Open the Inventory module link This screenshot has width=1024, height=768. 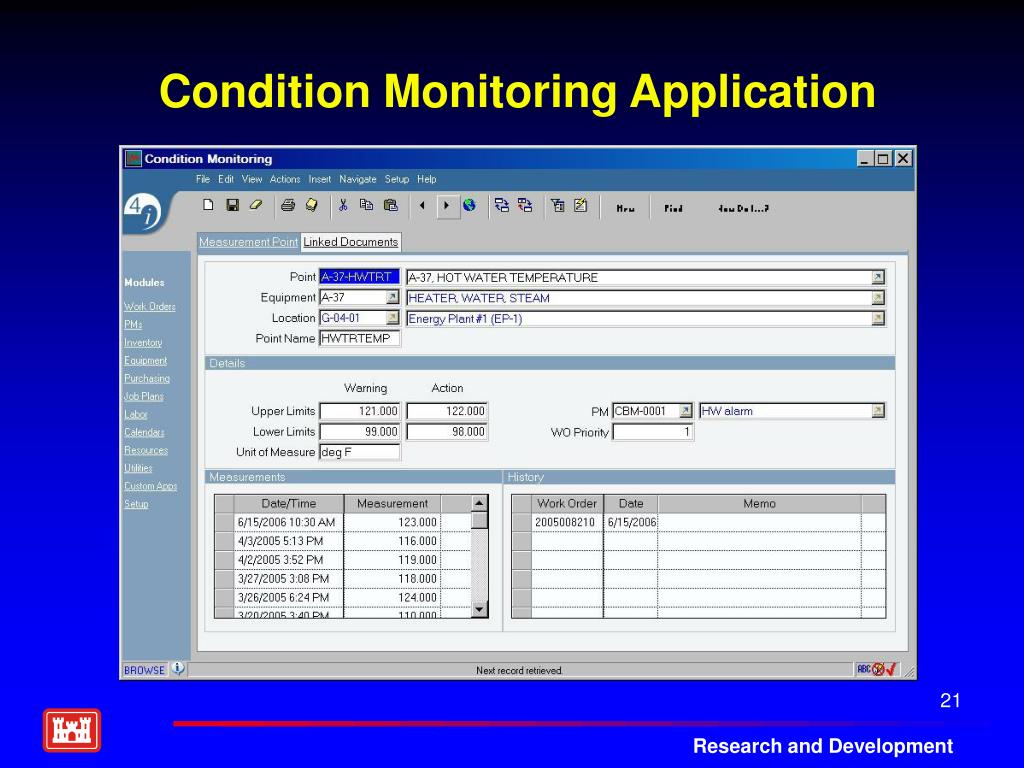143,342
